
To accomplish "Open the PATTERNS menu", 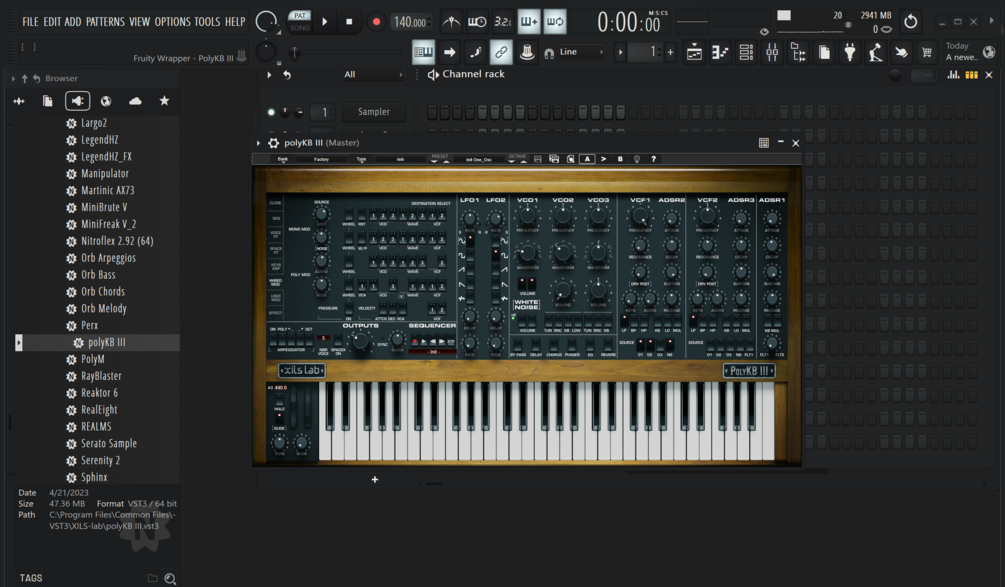I will [105, 22].
